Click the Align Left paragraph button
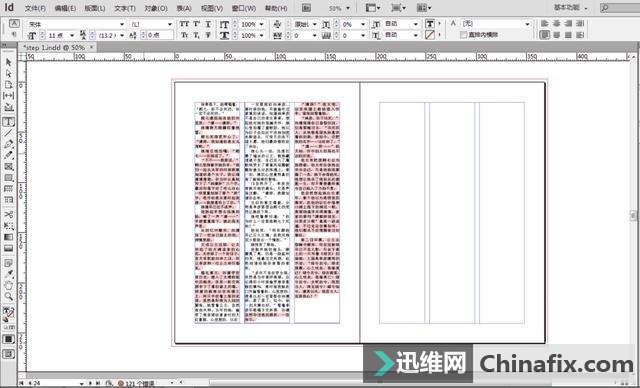Image resolution: width=640 pixels, height=388 pixels. pyautogui.click(x=544, y=24)
